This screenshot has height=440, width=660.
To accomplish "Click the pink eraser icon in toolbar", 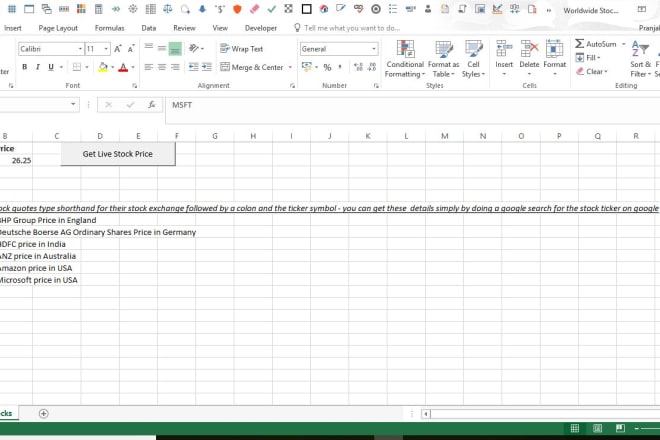I will coord(254,9).
